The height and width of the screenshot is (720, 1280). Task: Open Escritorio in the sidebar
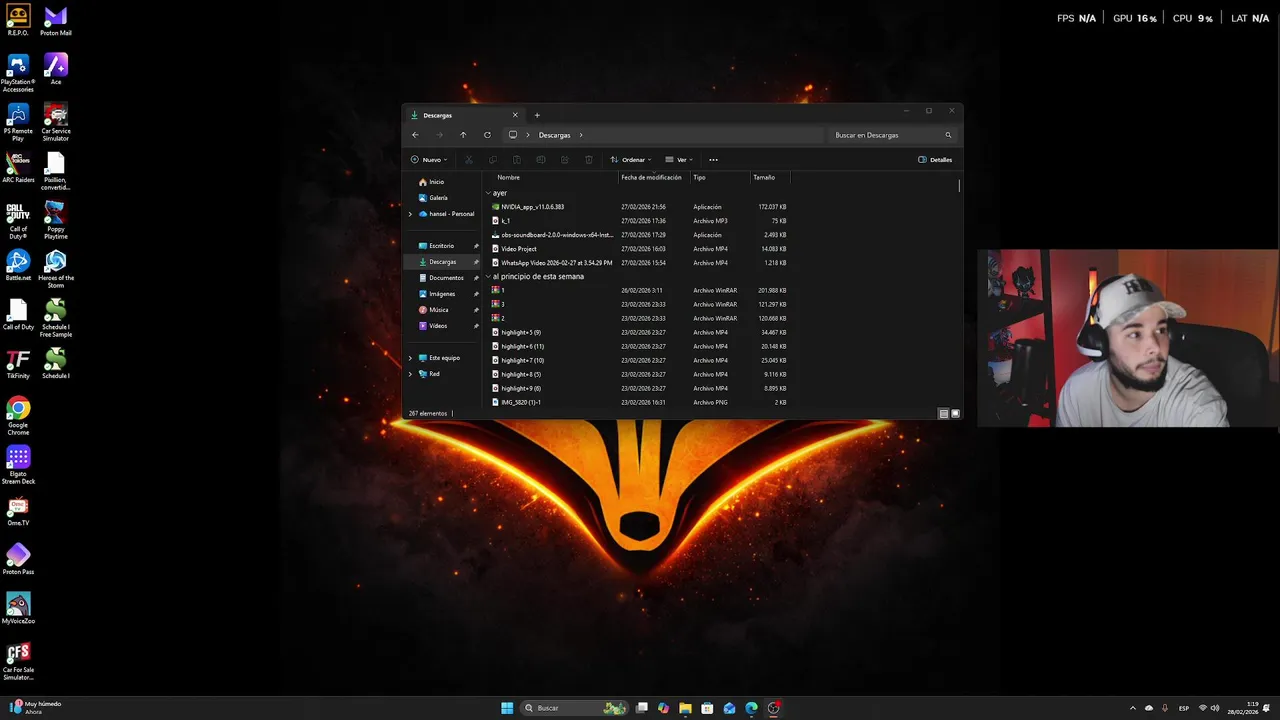point(441,246)
